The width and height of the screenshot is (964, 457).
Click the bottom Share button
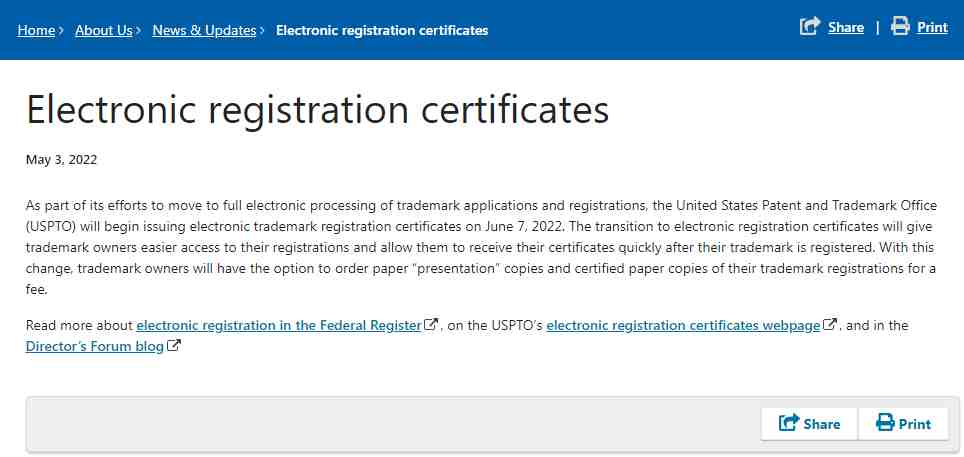pyautogui.click(x=809, y=424)
